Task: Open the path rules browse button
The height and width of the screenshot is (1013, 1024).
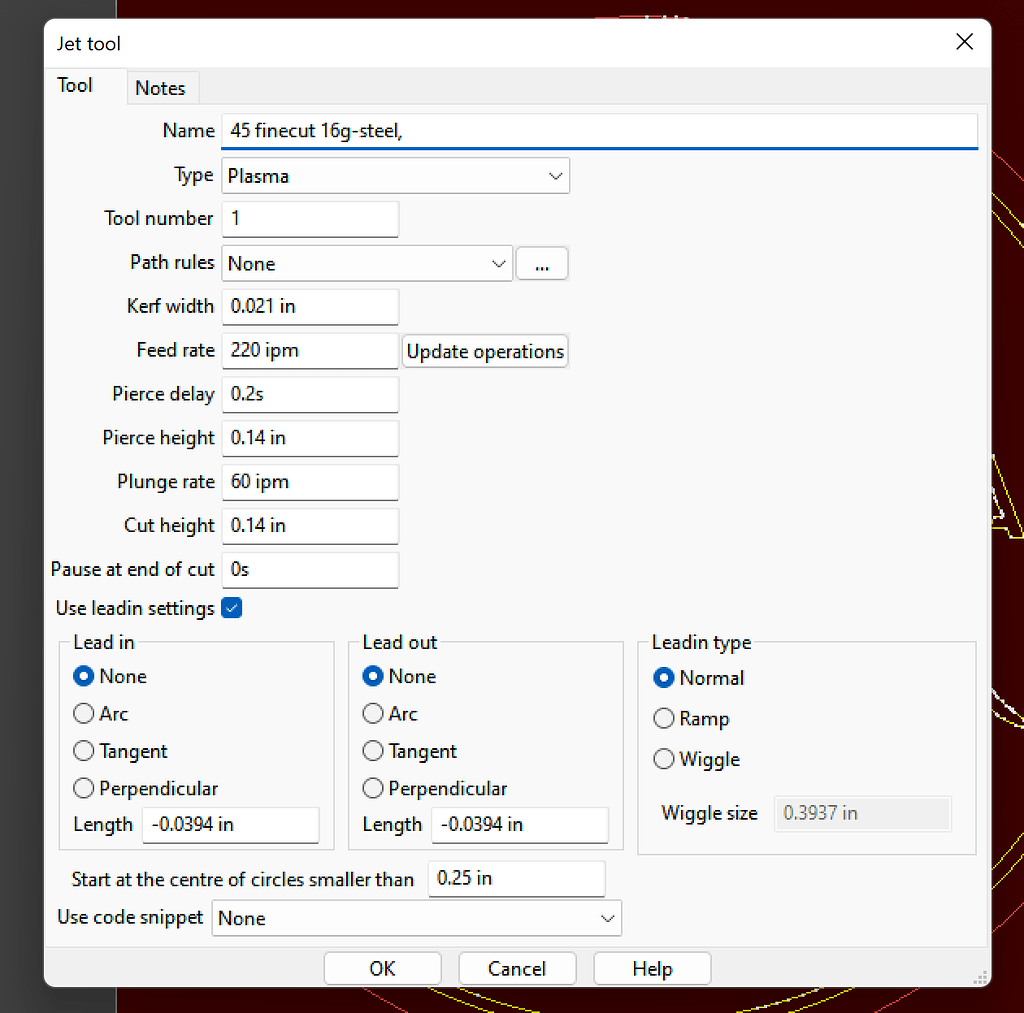Action: tap(542, 264)
